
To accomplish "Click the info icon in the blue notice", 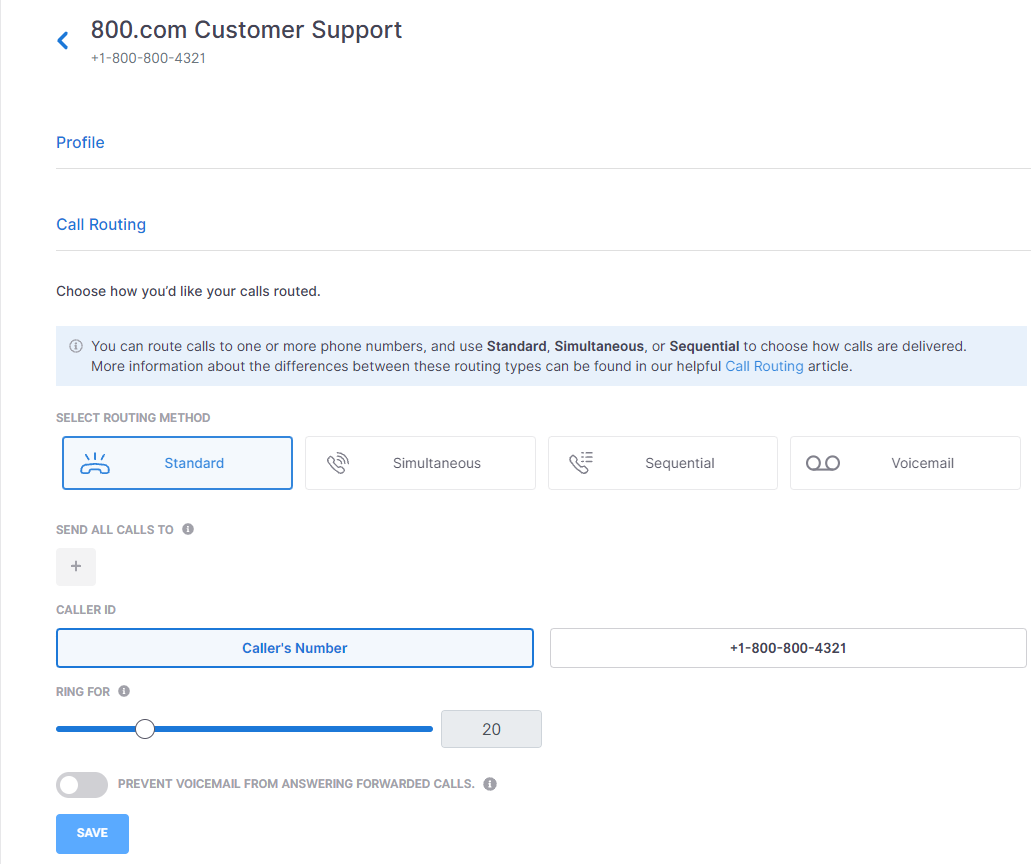I will pyautogui.click(x=76, y=346).
